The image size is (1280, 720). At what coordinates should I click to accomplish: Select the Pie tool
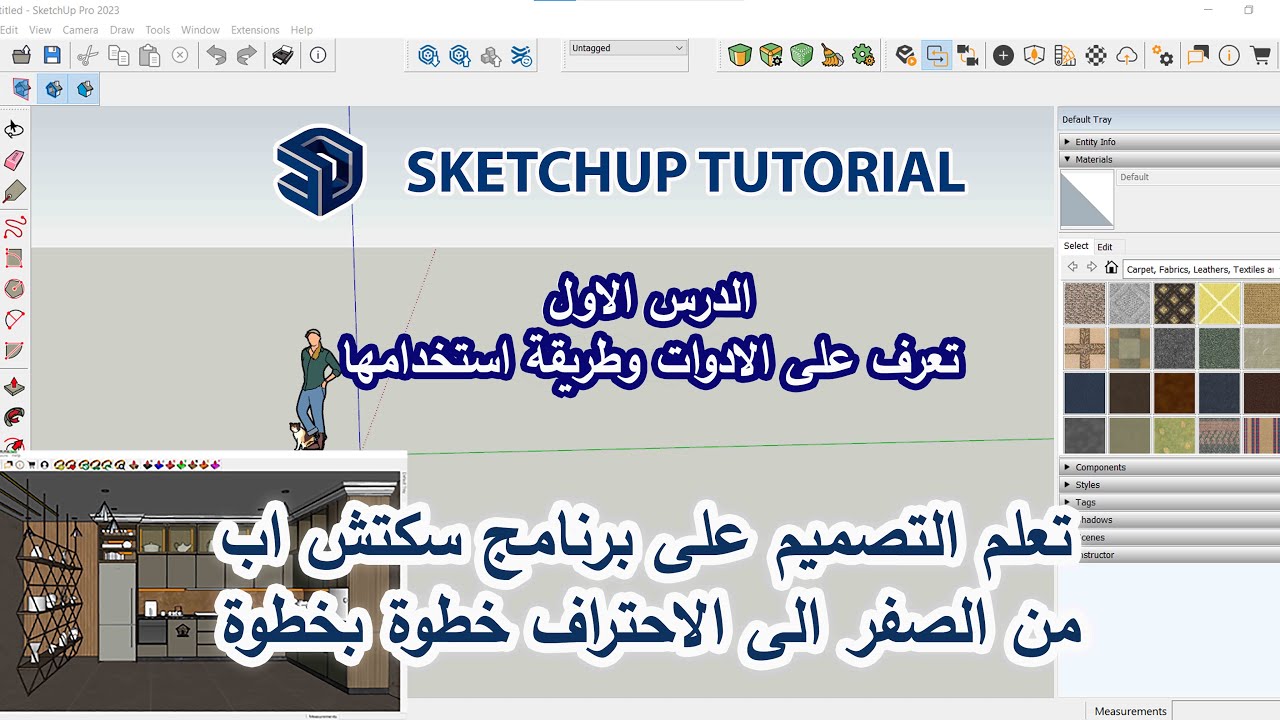click(x=14, y=351)
